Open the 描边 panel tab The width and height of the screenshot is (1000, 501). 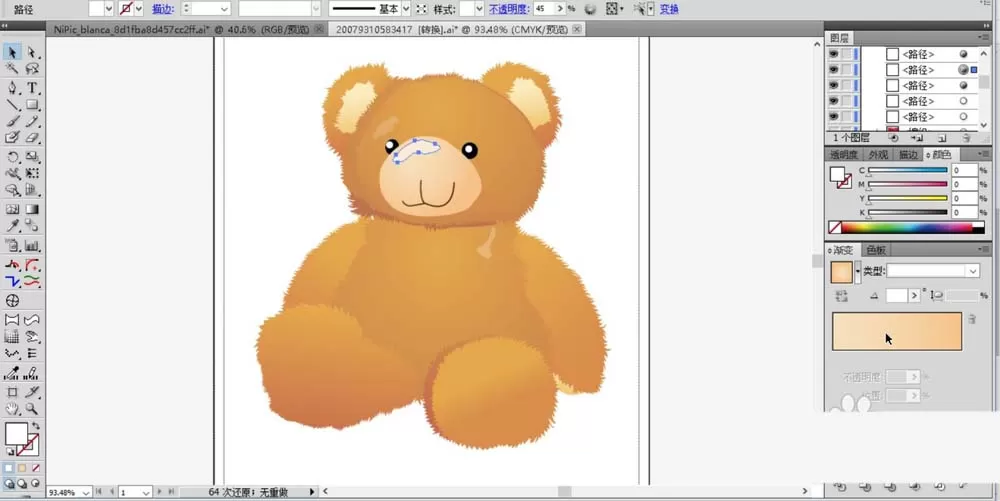coord(908,155)
